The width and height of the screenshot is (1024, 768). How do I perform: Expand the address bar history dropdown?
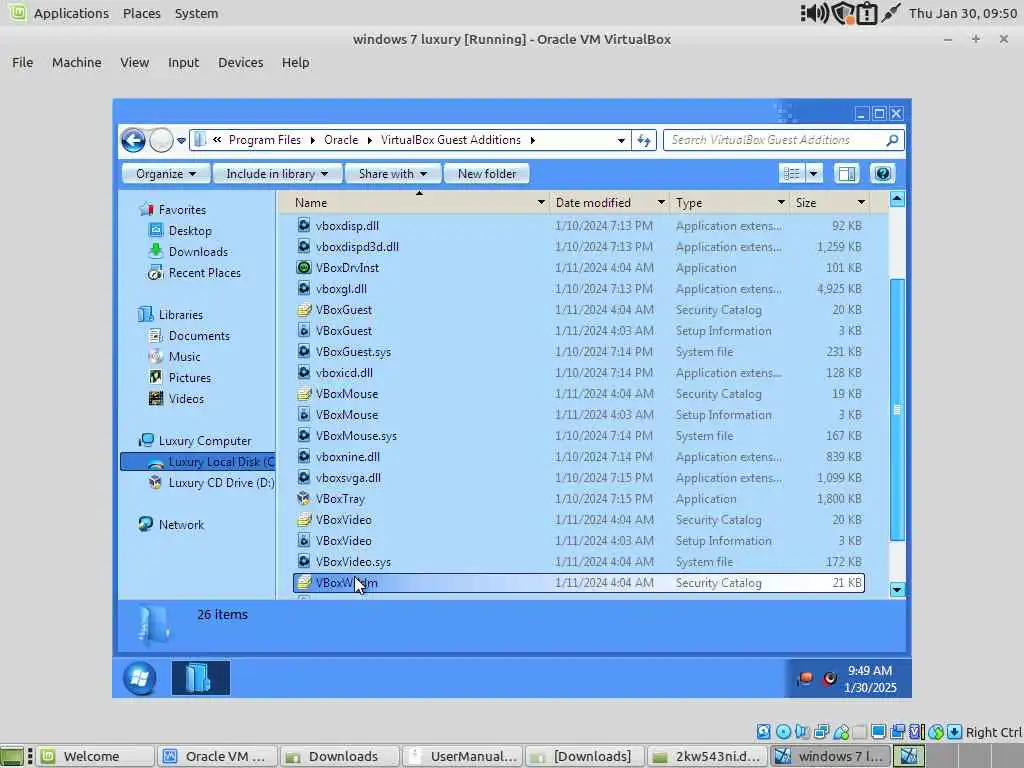pos(621,140)
